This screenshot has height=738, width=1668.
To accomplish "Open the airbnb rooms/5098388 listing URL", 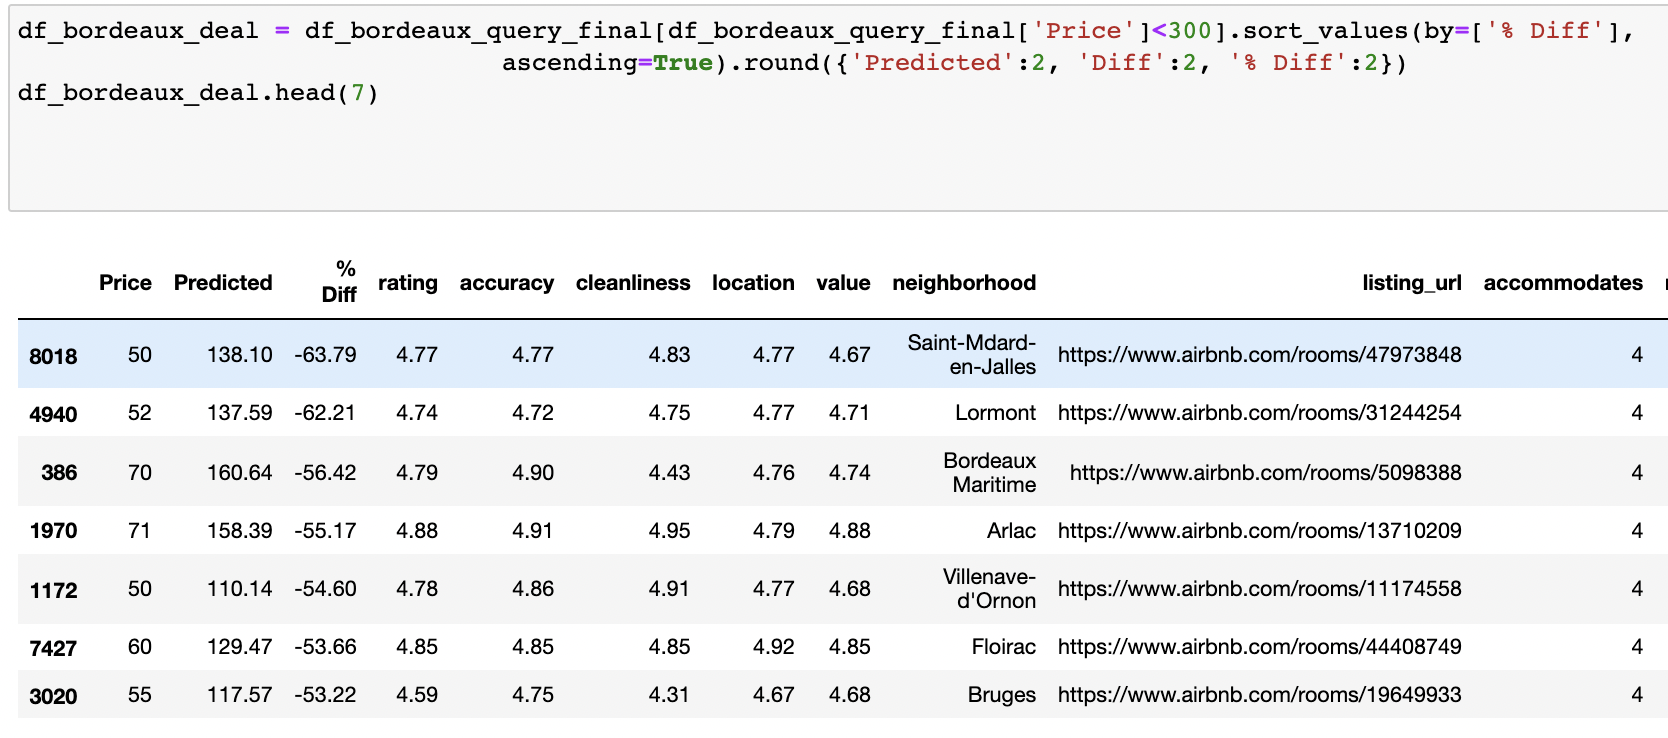I will (x=1266, y=473).
